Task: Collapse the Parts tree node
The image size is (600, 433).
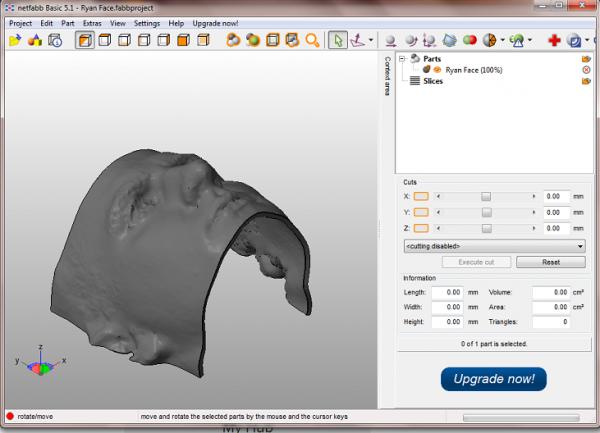Action: point(402,59)
